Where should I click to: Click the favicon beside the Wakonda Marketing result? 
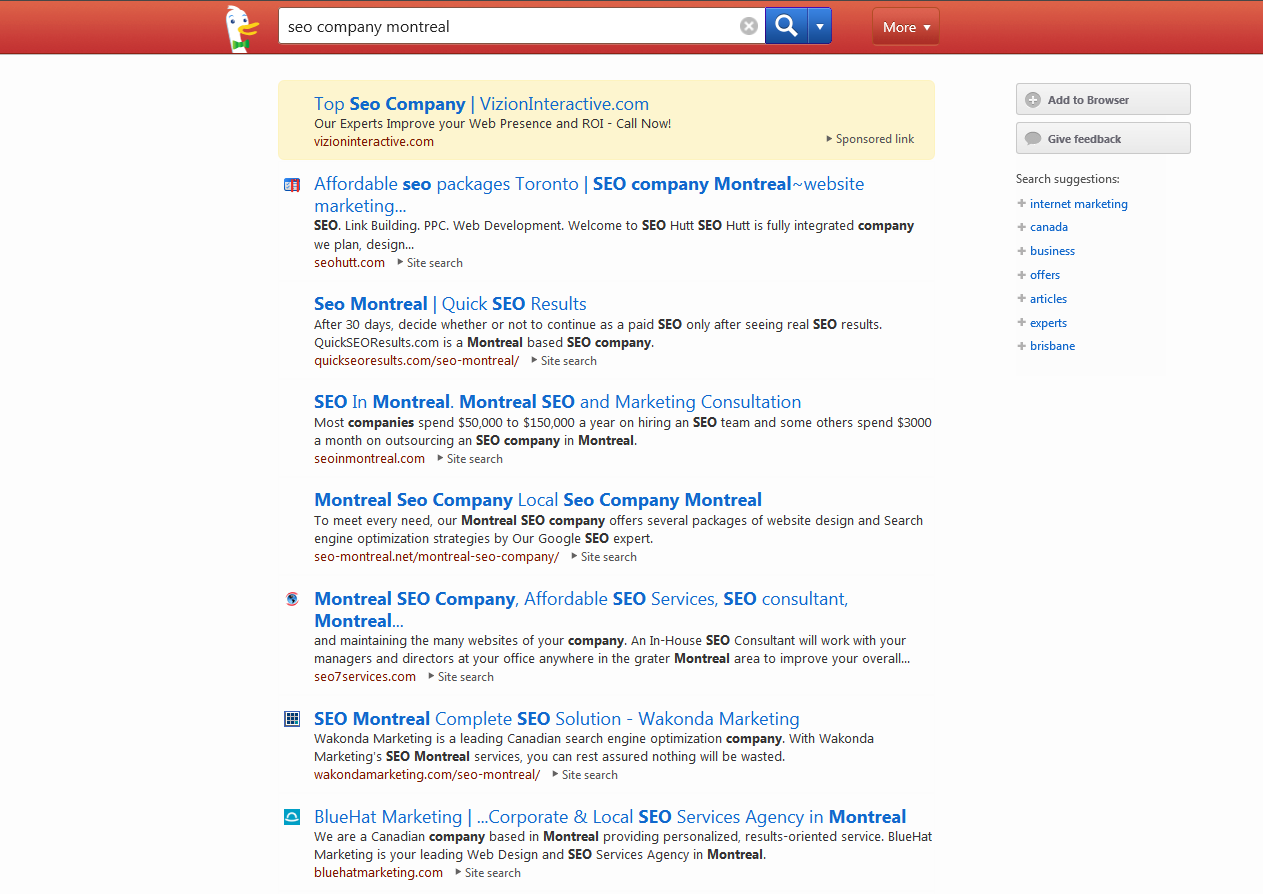click(291, 718)
